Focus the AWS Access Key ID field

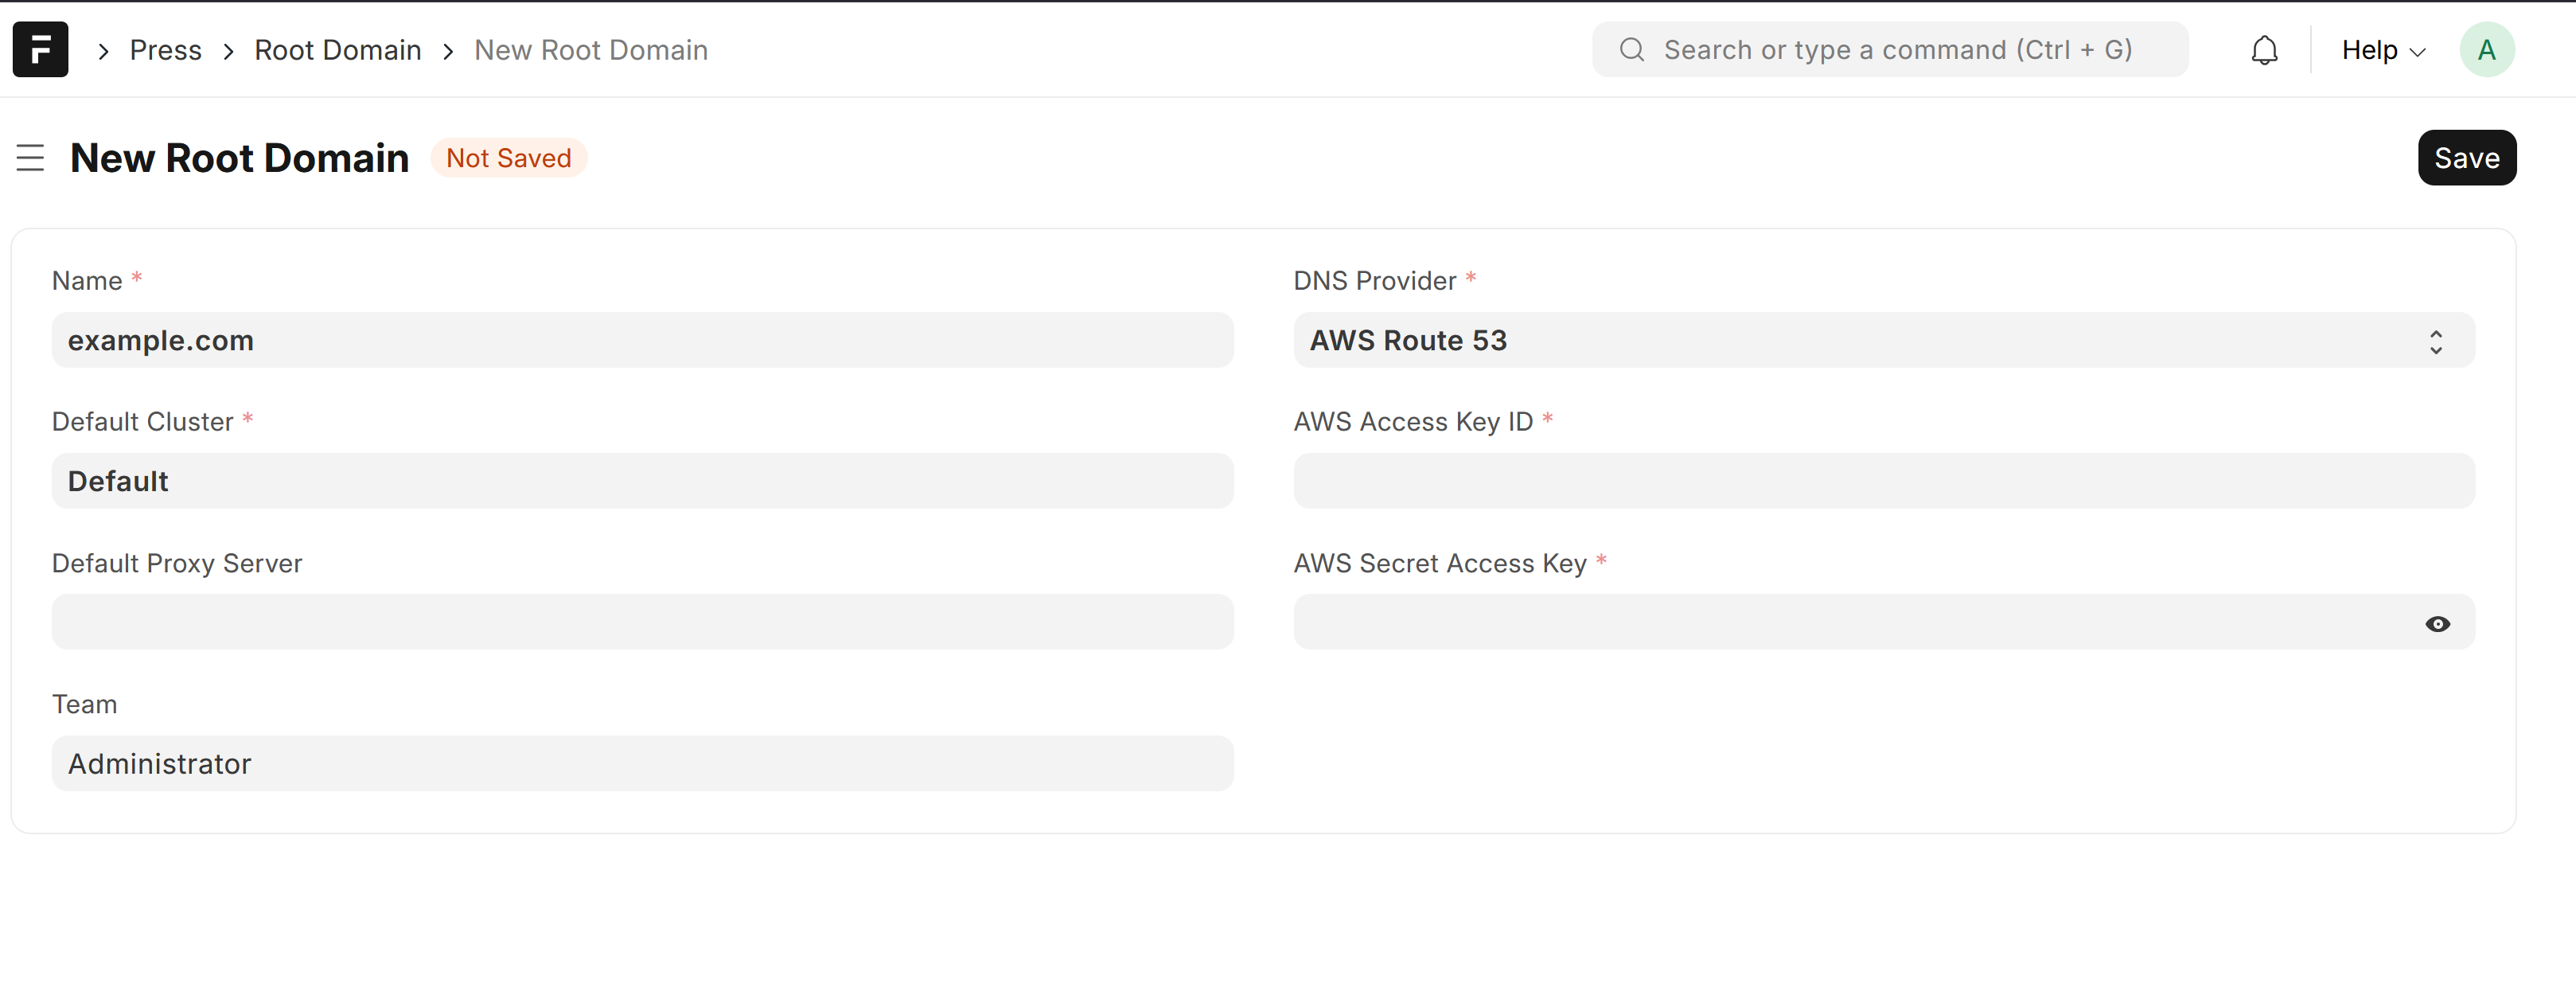pyautogui.click(x=1883, y=481)
